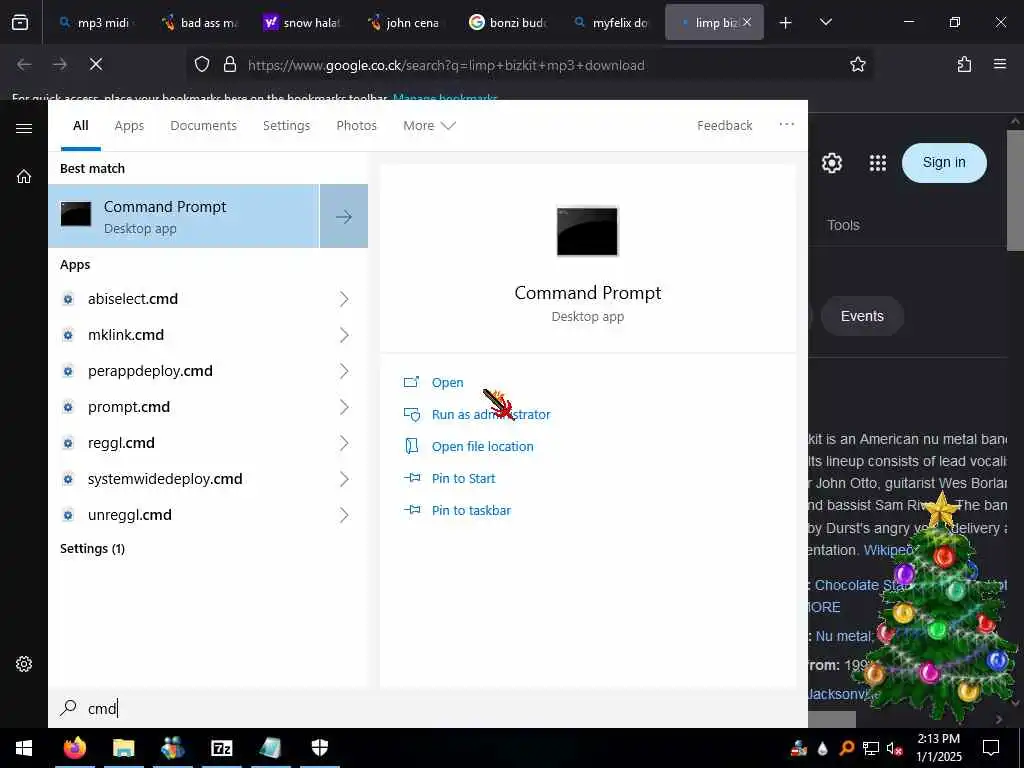Expand systemwidedeploy.cmd result chevron
The image size is (1024, 768).
click(x=344, y=479)
